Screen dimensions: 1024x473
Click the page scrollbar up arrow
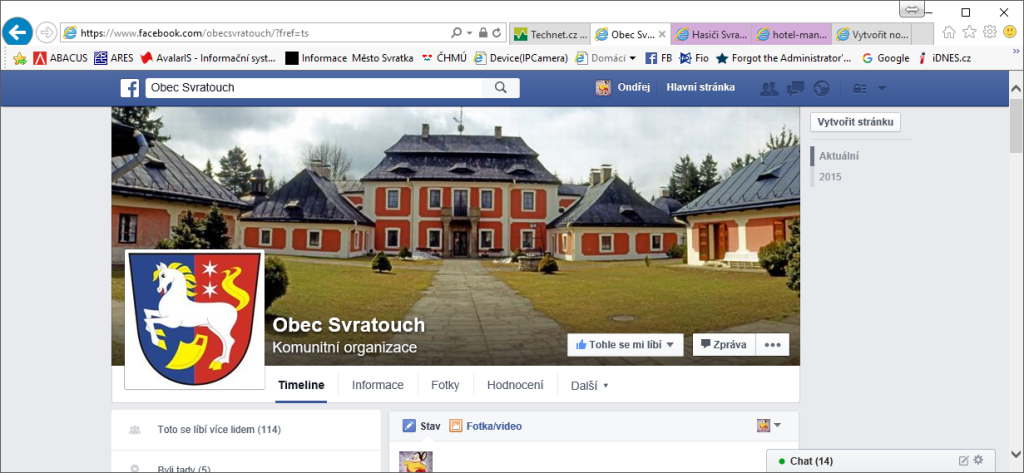(1016, 90)
